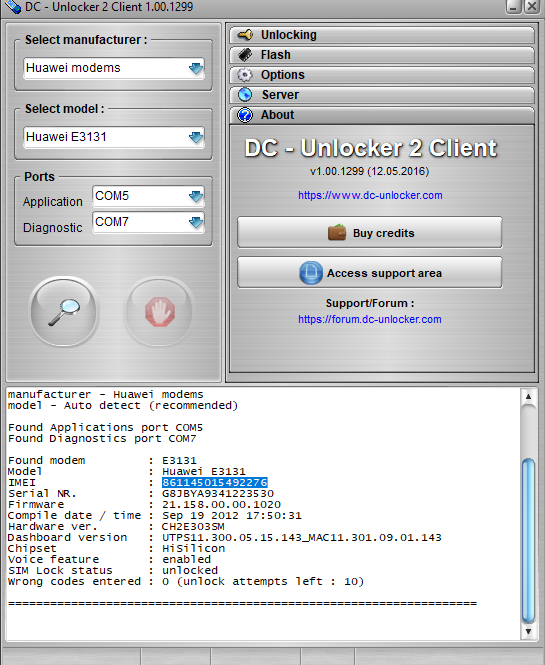The height and width of the screenshot is (665, 545).
Task: Open the Select manufacturer dropdown arrow
Action: (x=196, y=68)
